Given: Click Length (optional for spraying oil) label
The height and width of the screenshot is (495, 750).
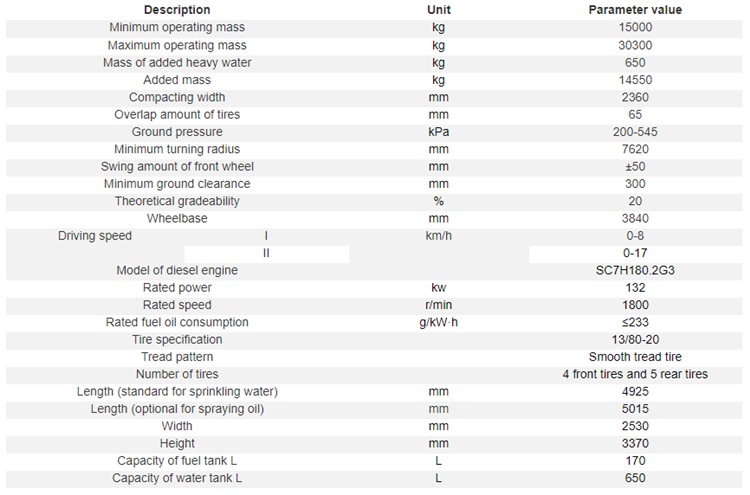Looking at the screenshot, I should click(177, 409).
